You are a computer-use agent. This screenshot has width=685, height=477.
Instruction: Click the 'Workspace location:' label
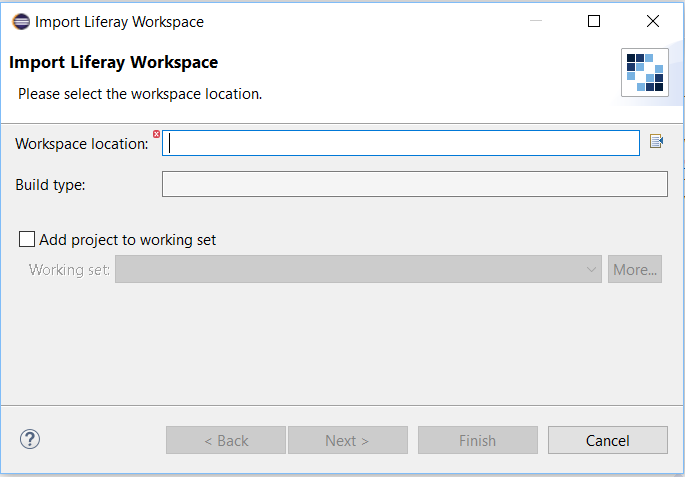coord(82,144)
